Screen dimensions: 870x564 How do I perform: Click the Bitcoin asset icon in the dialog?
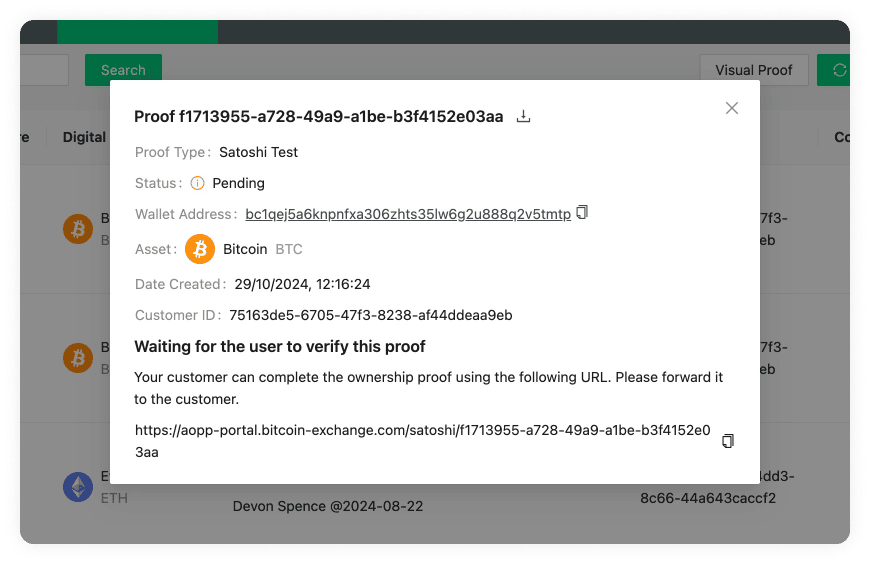200,249
